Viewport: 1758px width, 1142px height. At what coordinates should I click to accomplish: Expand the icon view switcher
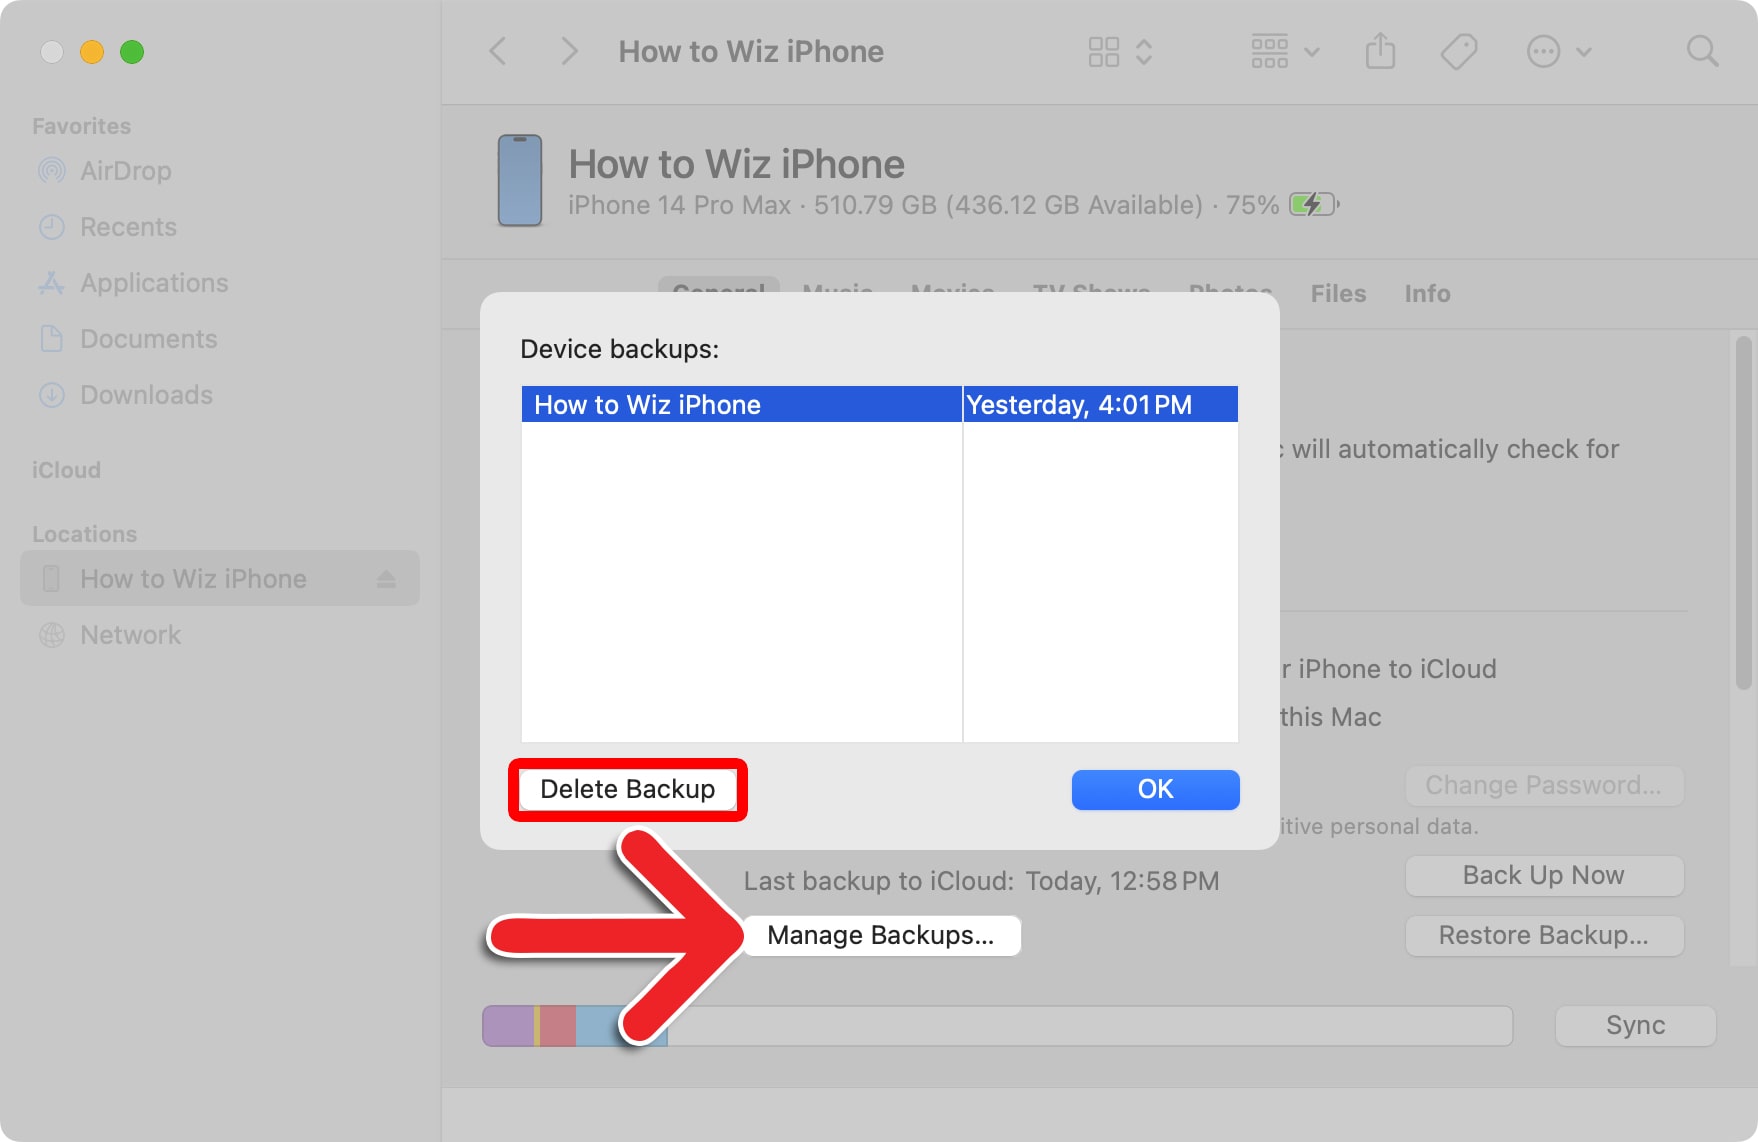click(1120, 51)
